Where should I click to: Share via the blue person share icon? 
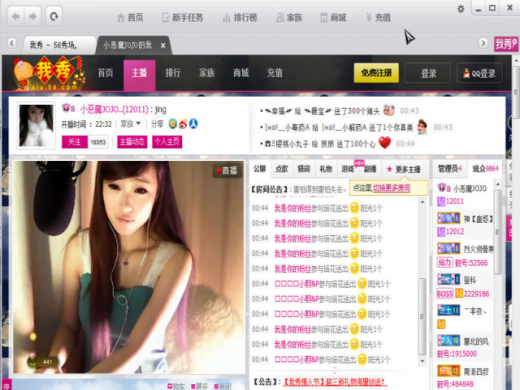tap(194, 124)
